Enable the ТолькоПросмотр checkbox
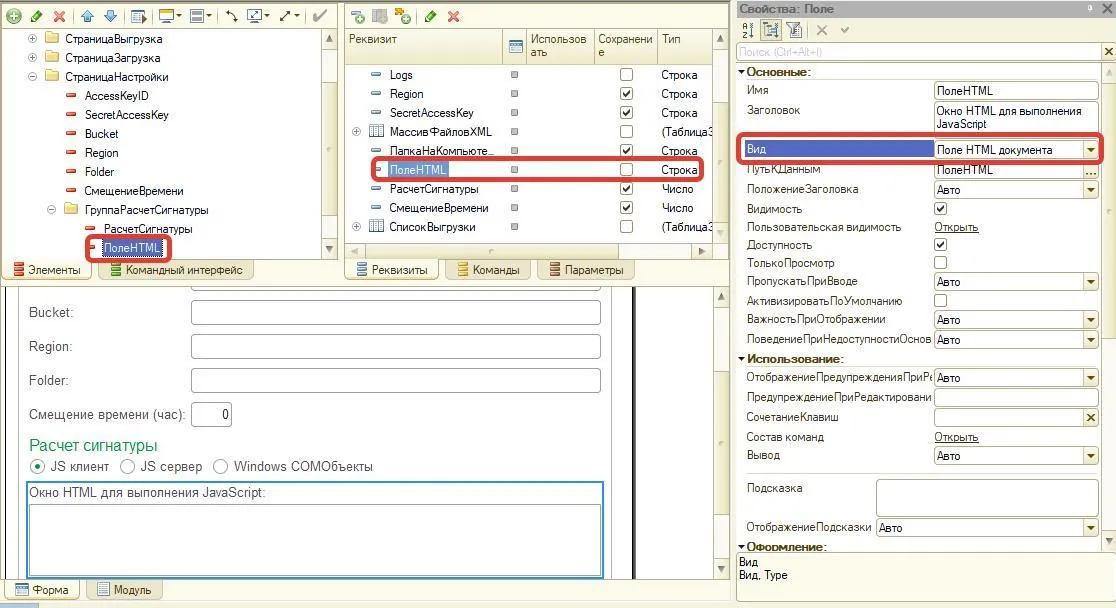 pyautogui.click(x=940, y=263)
